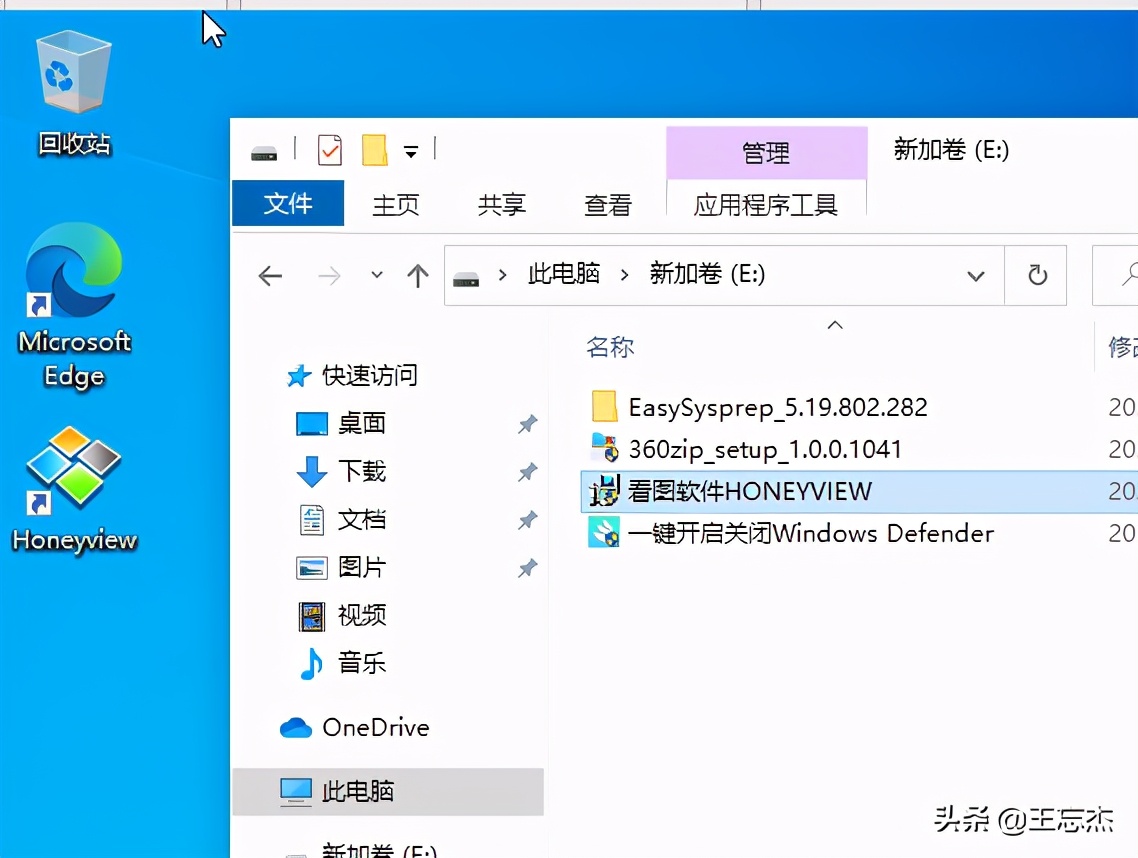Open the address bar history dropdown
Image resolution: width=1138 pixels, height=858 pixels.
pyautogui.click(x=975, y=275)
